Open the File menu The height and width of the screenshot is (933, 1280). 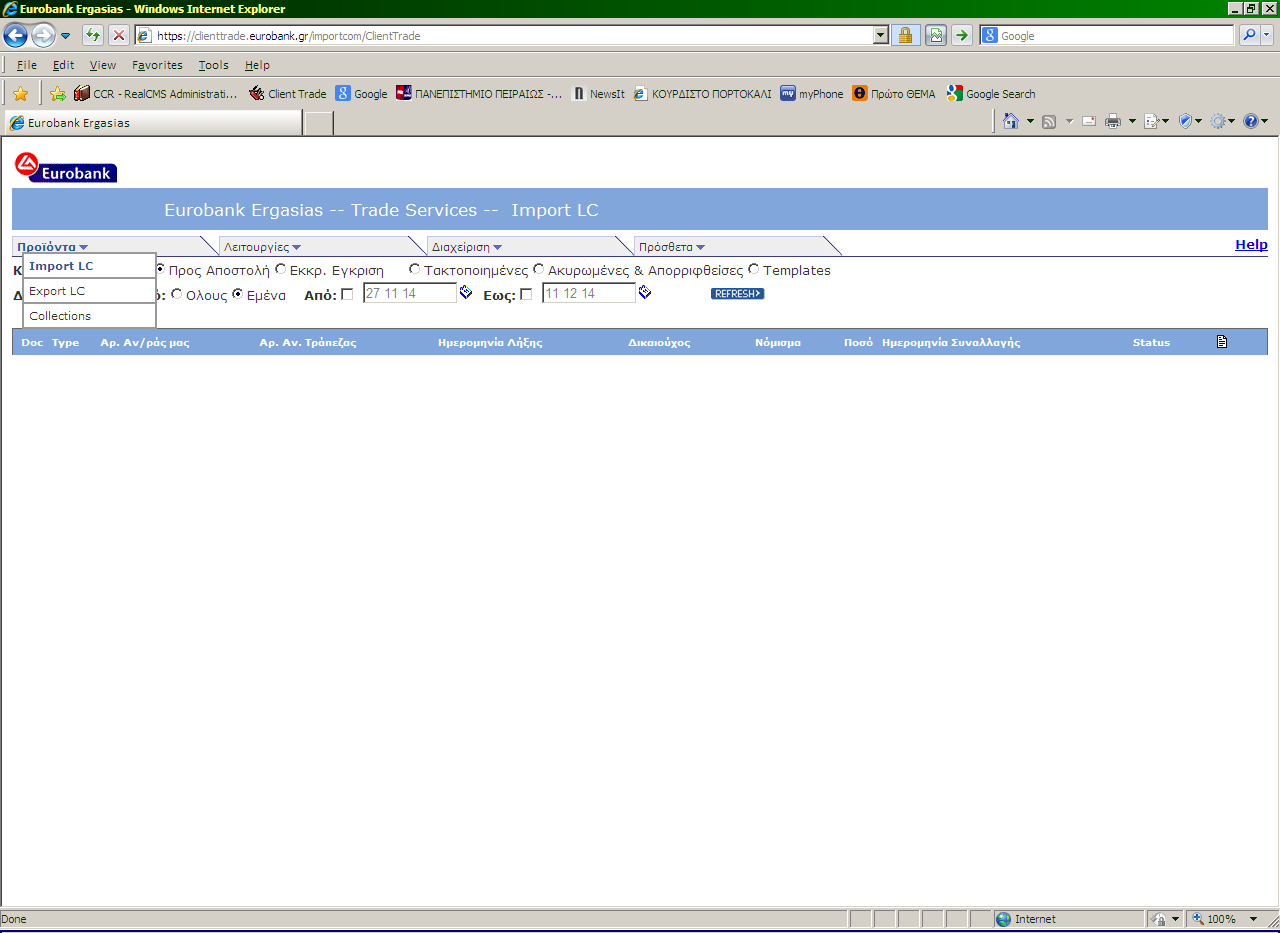point(27,65)
